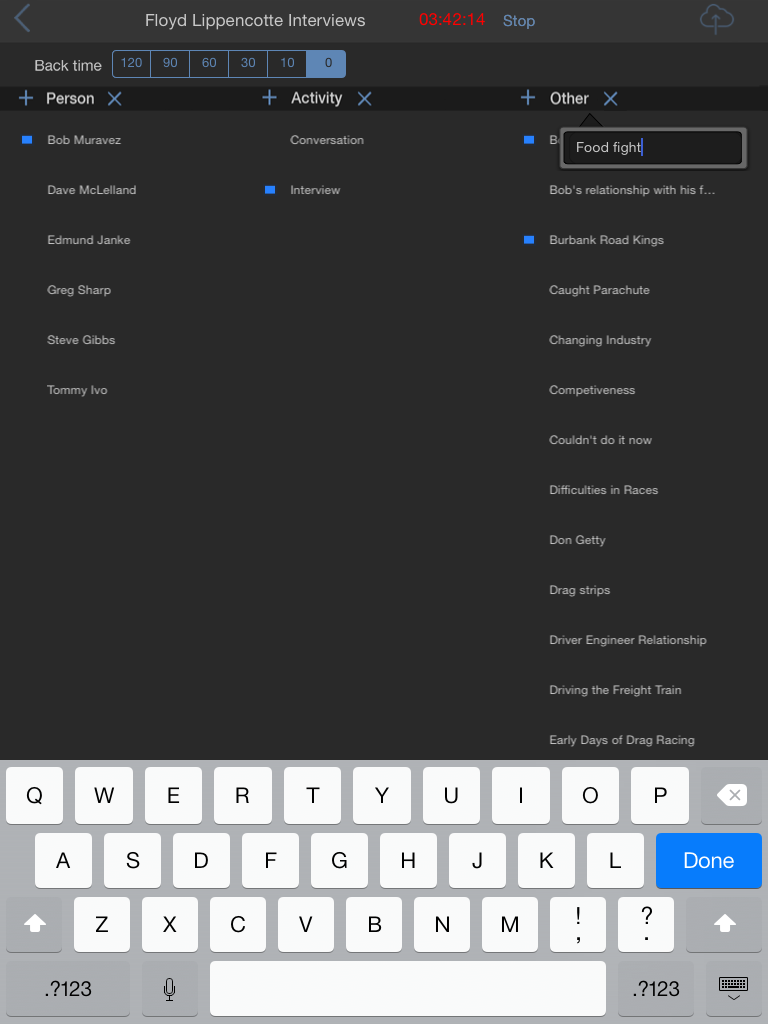Toggle the Bob Muravez person tag
The height and width of the screenshot is (1024, 768).
(x=84, y=140)
